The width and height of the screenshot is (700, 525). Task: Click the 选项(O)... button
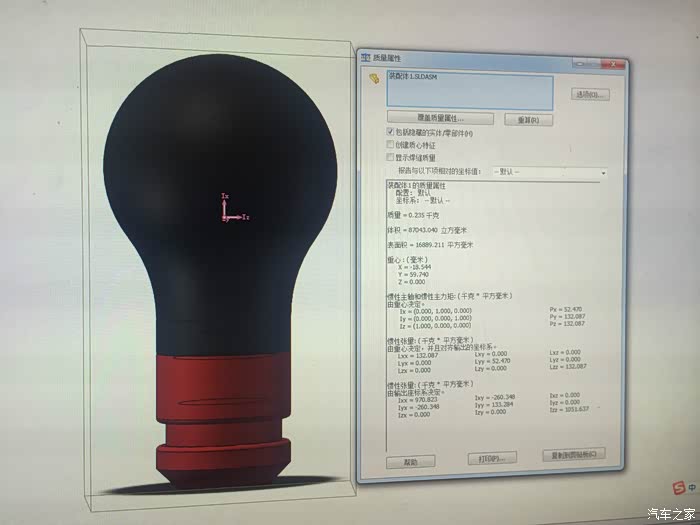[590, 94]
